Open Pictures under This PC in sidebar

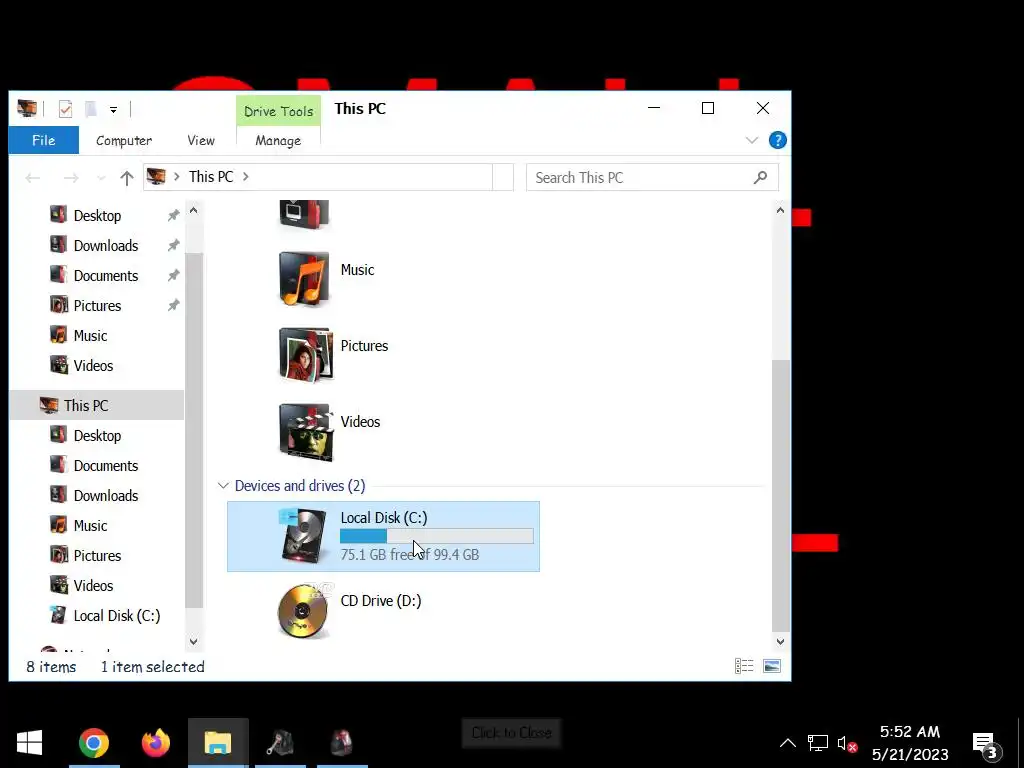coord(97,556)
